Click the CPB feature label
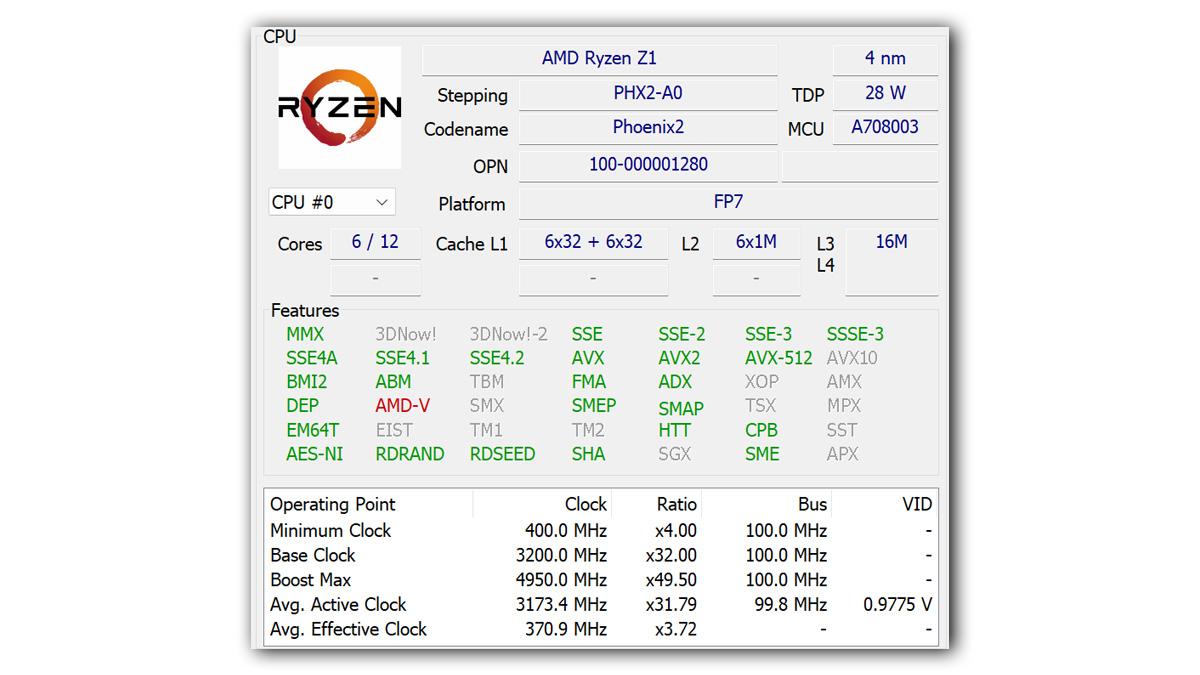The image size is (1200, 675). [x=761, y=430]
